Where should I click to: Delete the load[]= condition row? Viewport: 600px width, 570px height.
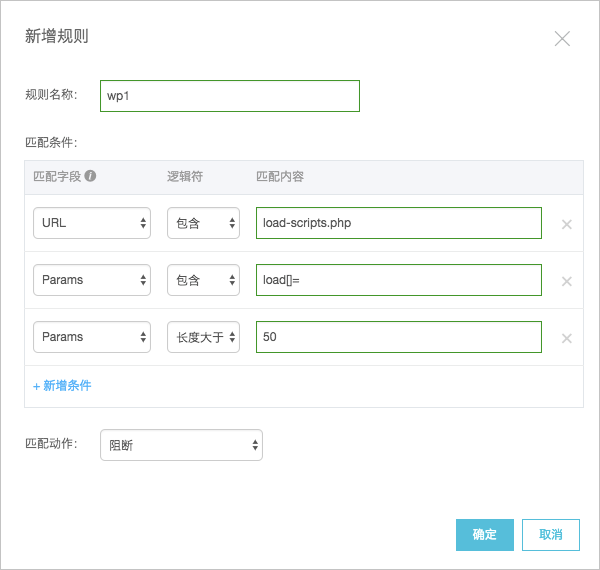point(566,281)
